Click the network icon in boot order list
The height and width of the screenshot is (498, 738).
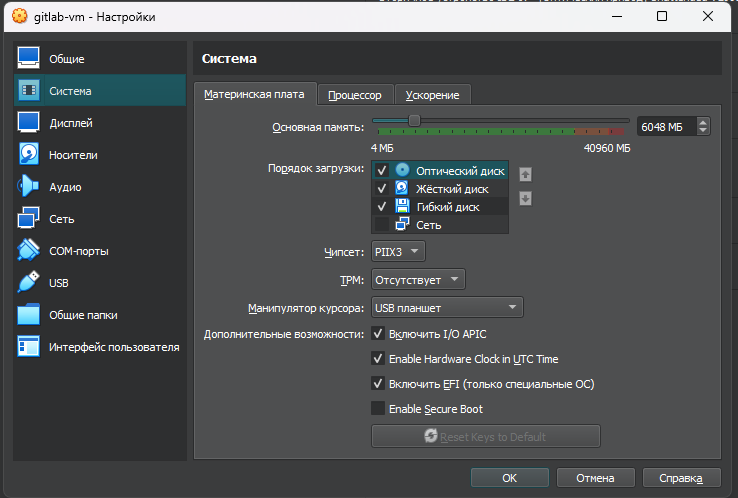402,224
